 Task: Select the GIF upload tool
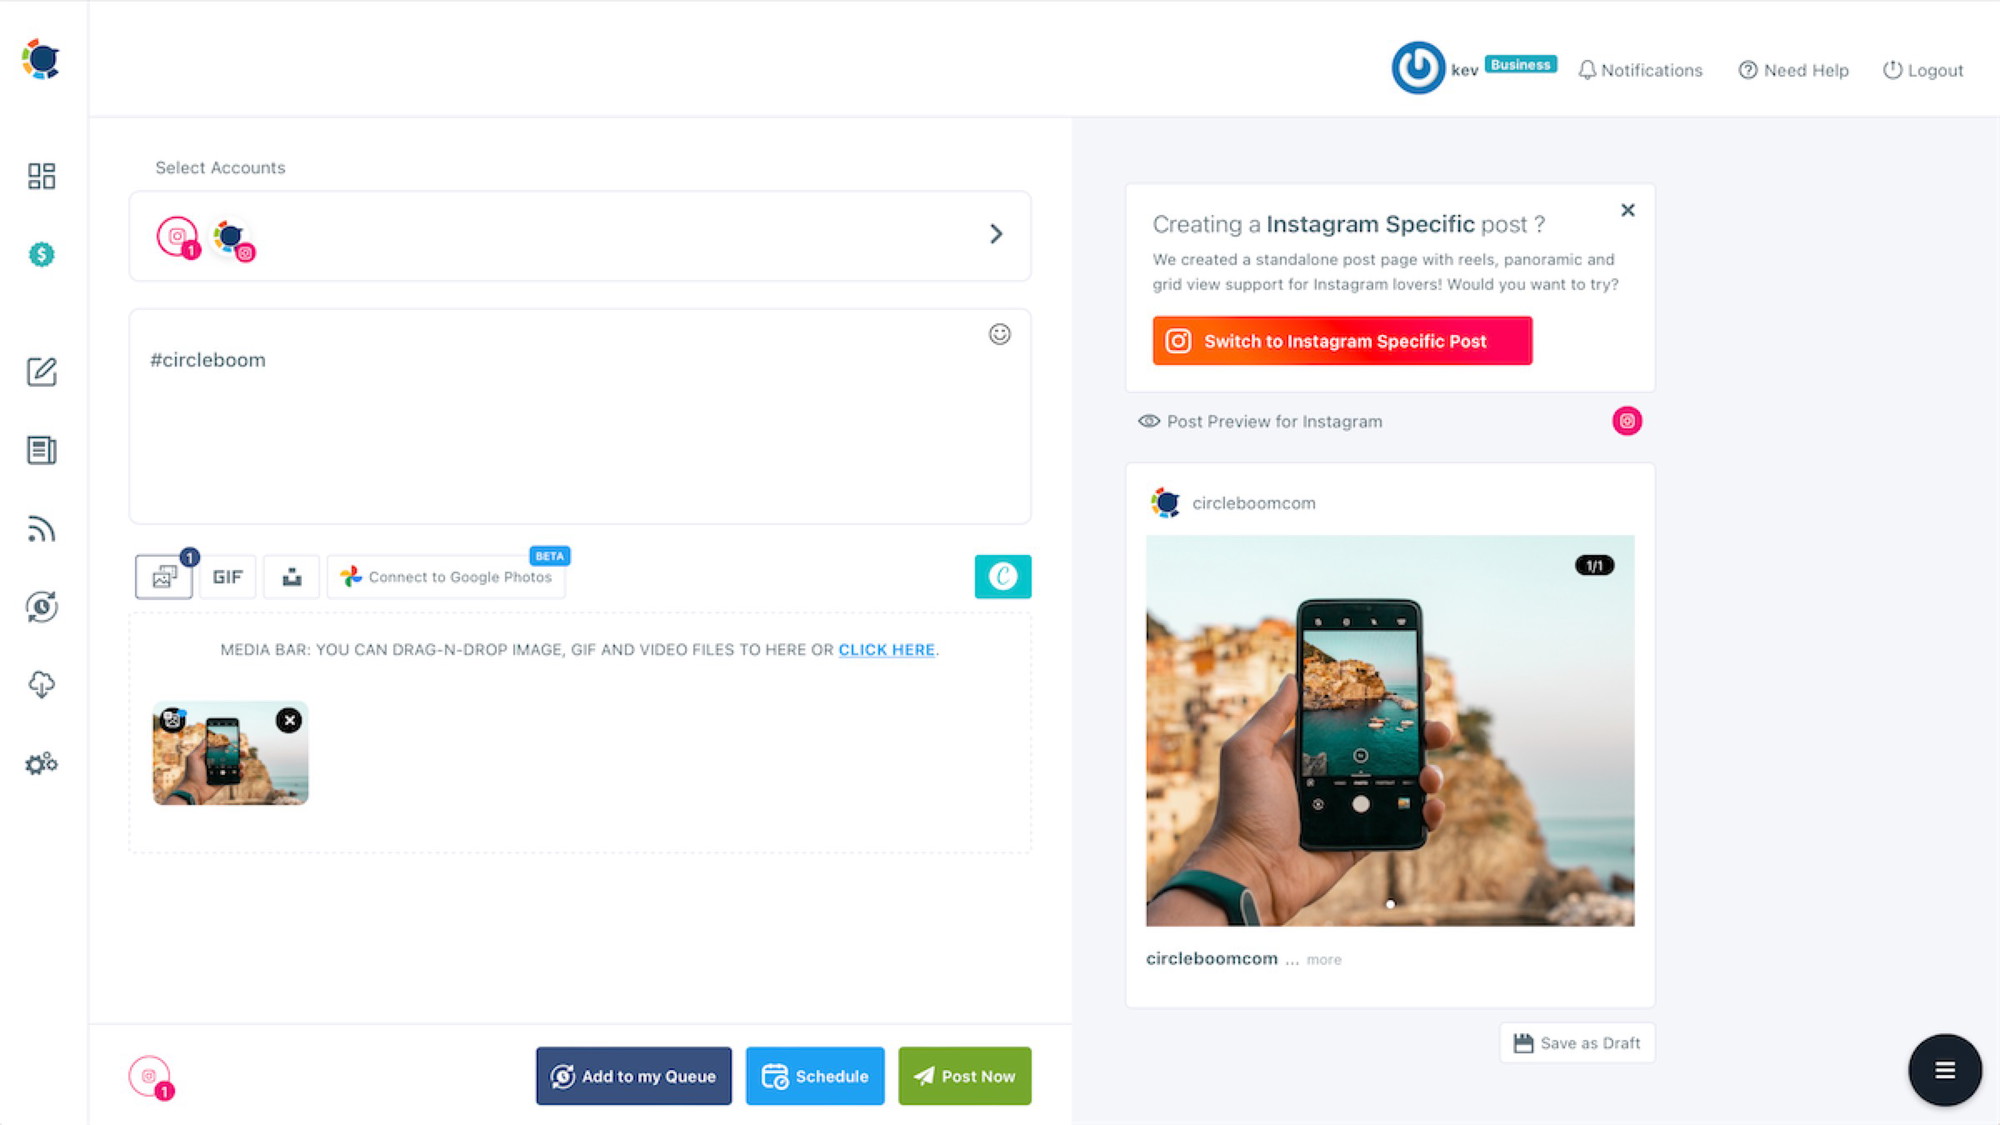point(227,577)
